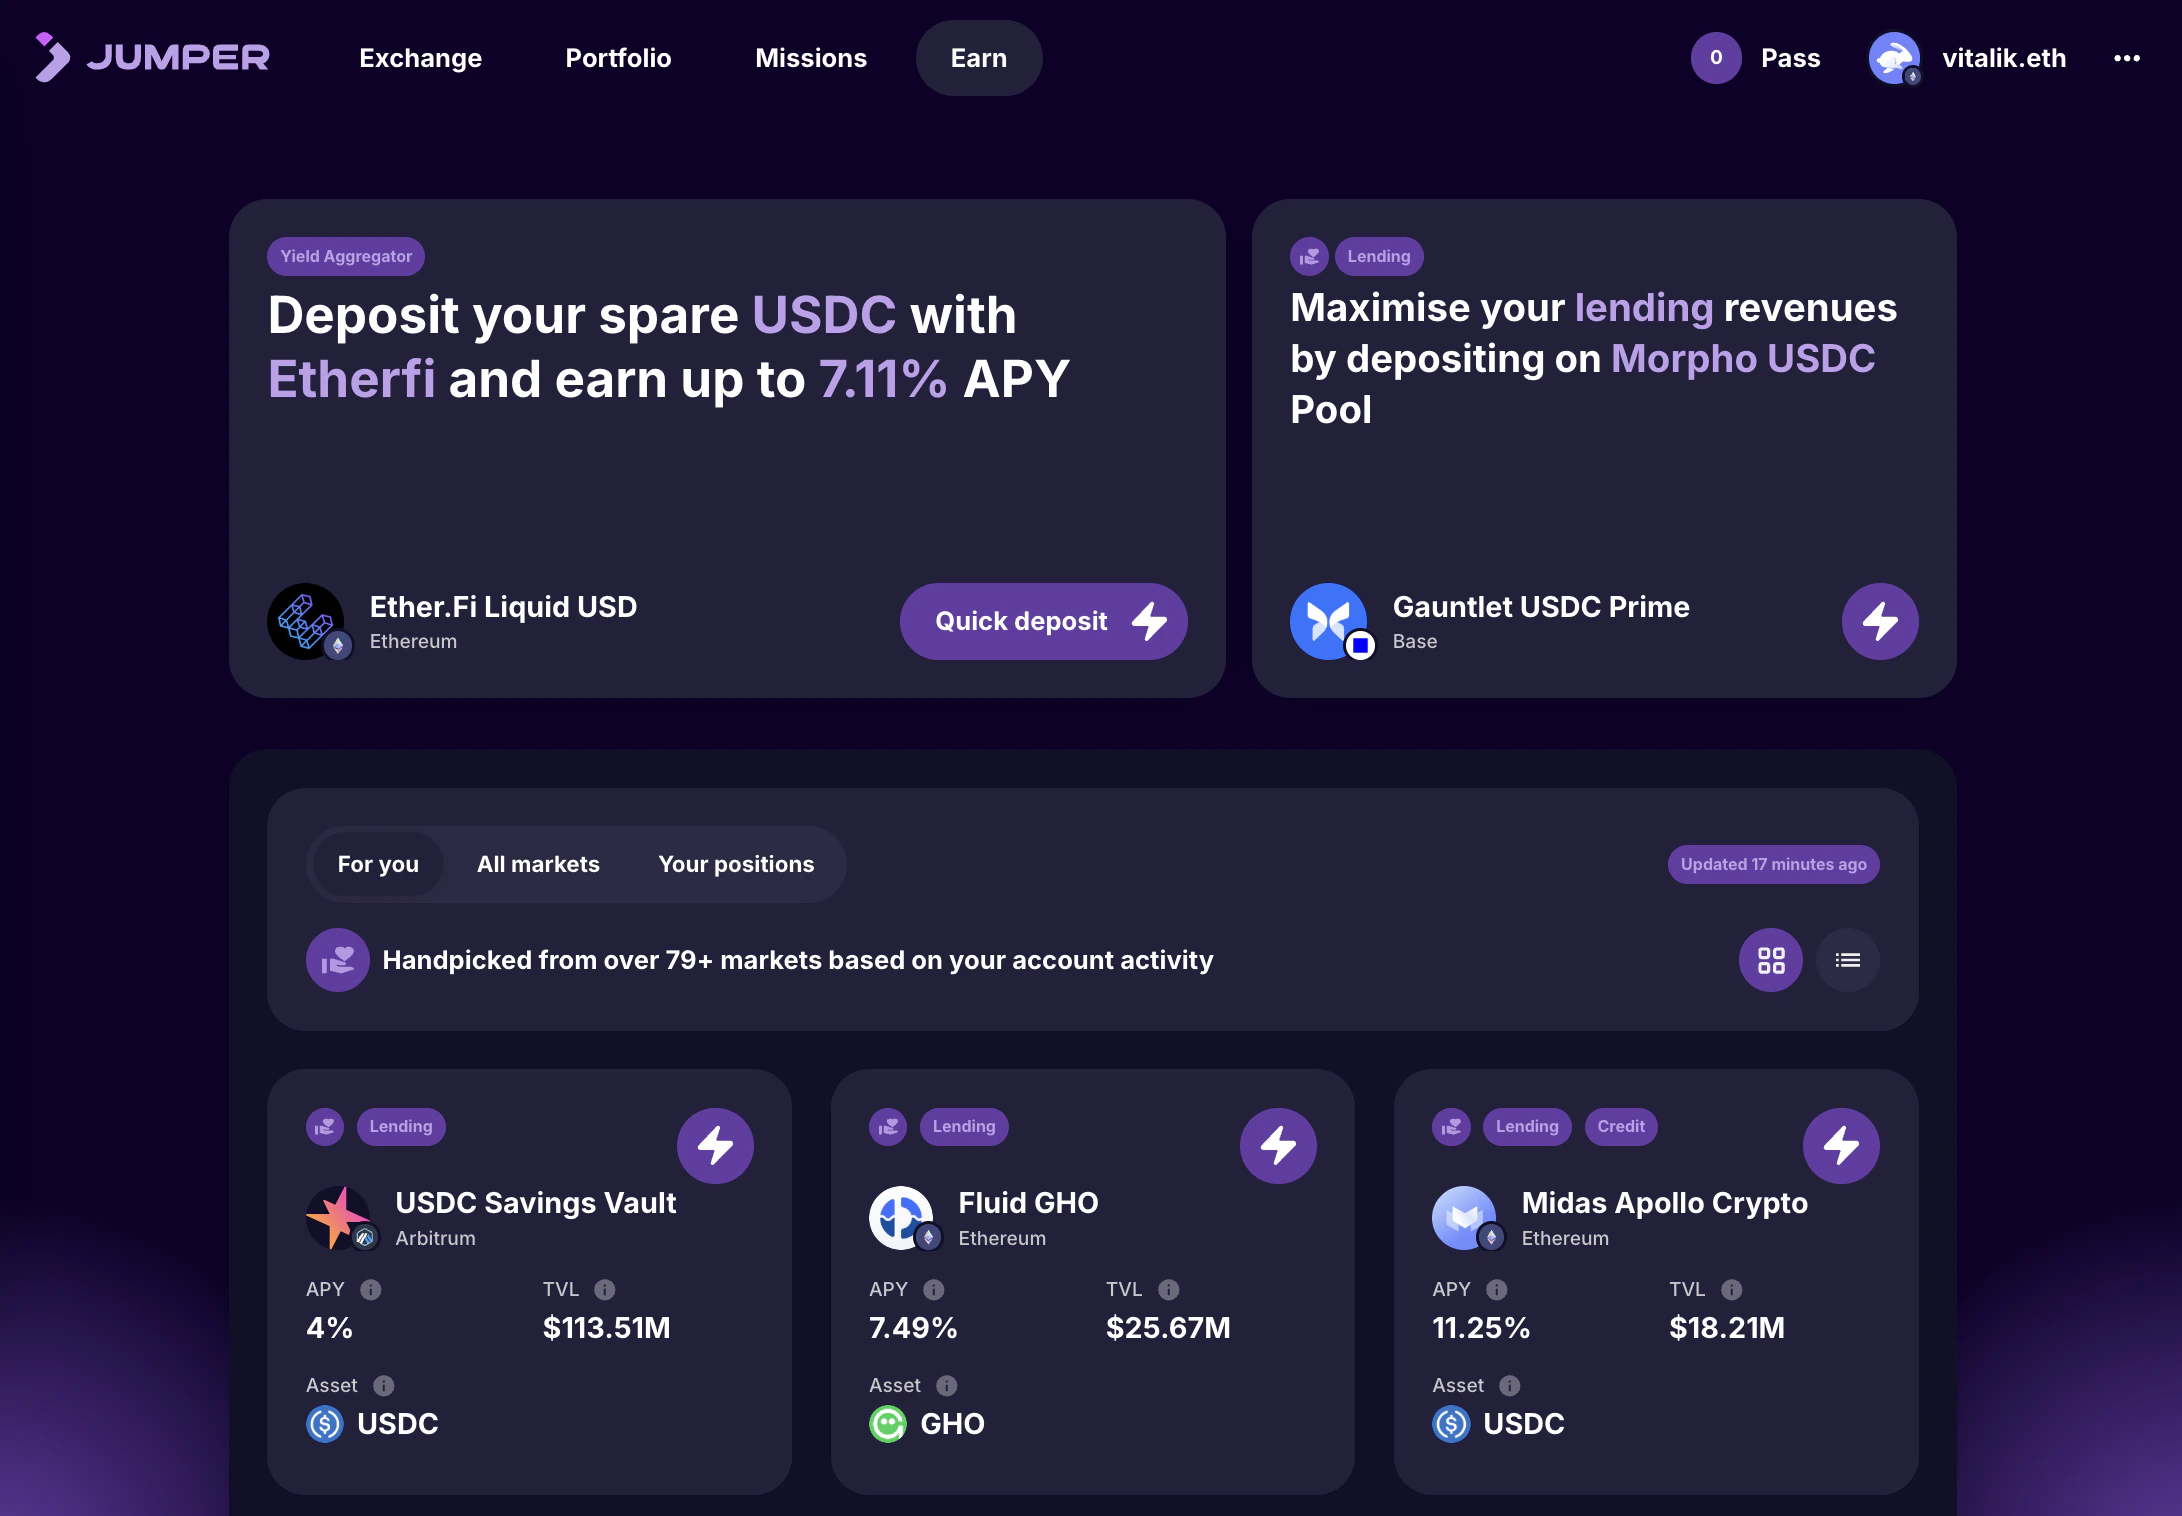This screenshot has height=1516, width=2182.
Task: Click the TVL info icon on Fluid GHO
Action: (x=1169, y=1290)
